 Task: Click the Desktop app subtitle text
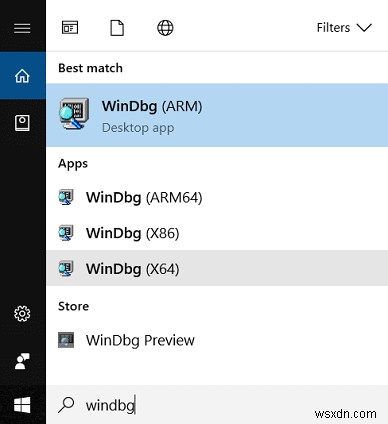click(x=138, y=128)
